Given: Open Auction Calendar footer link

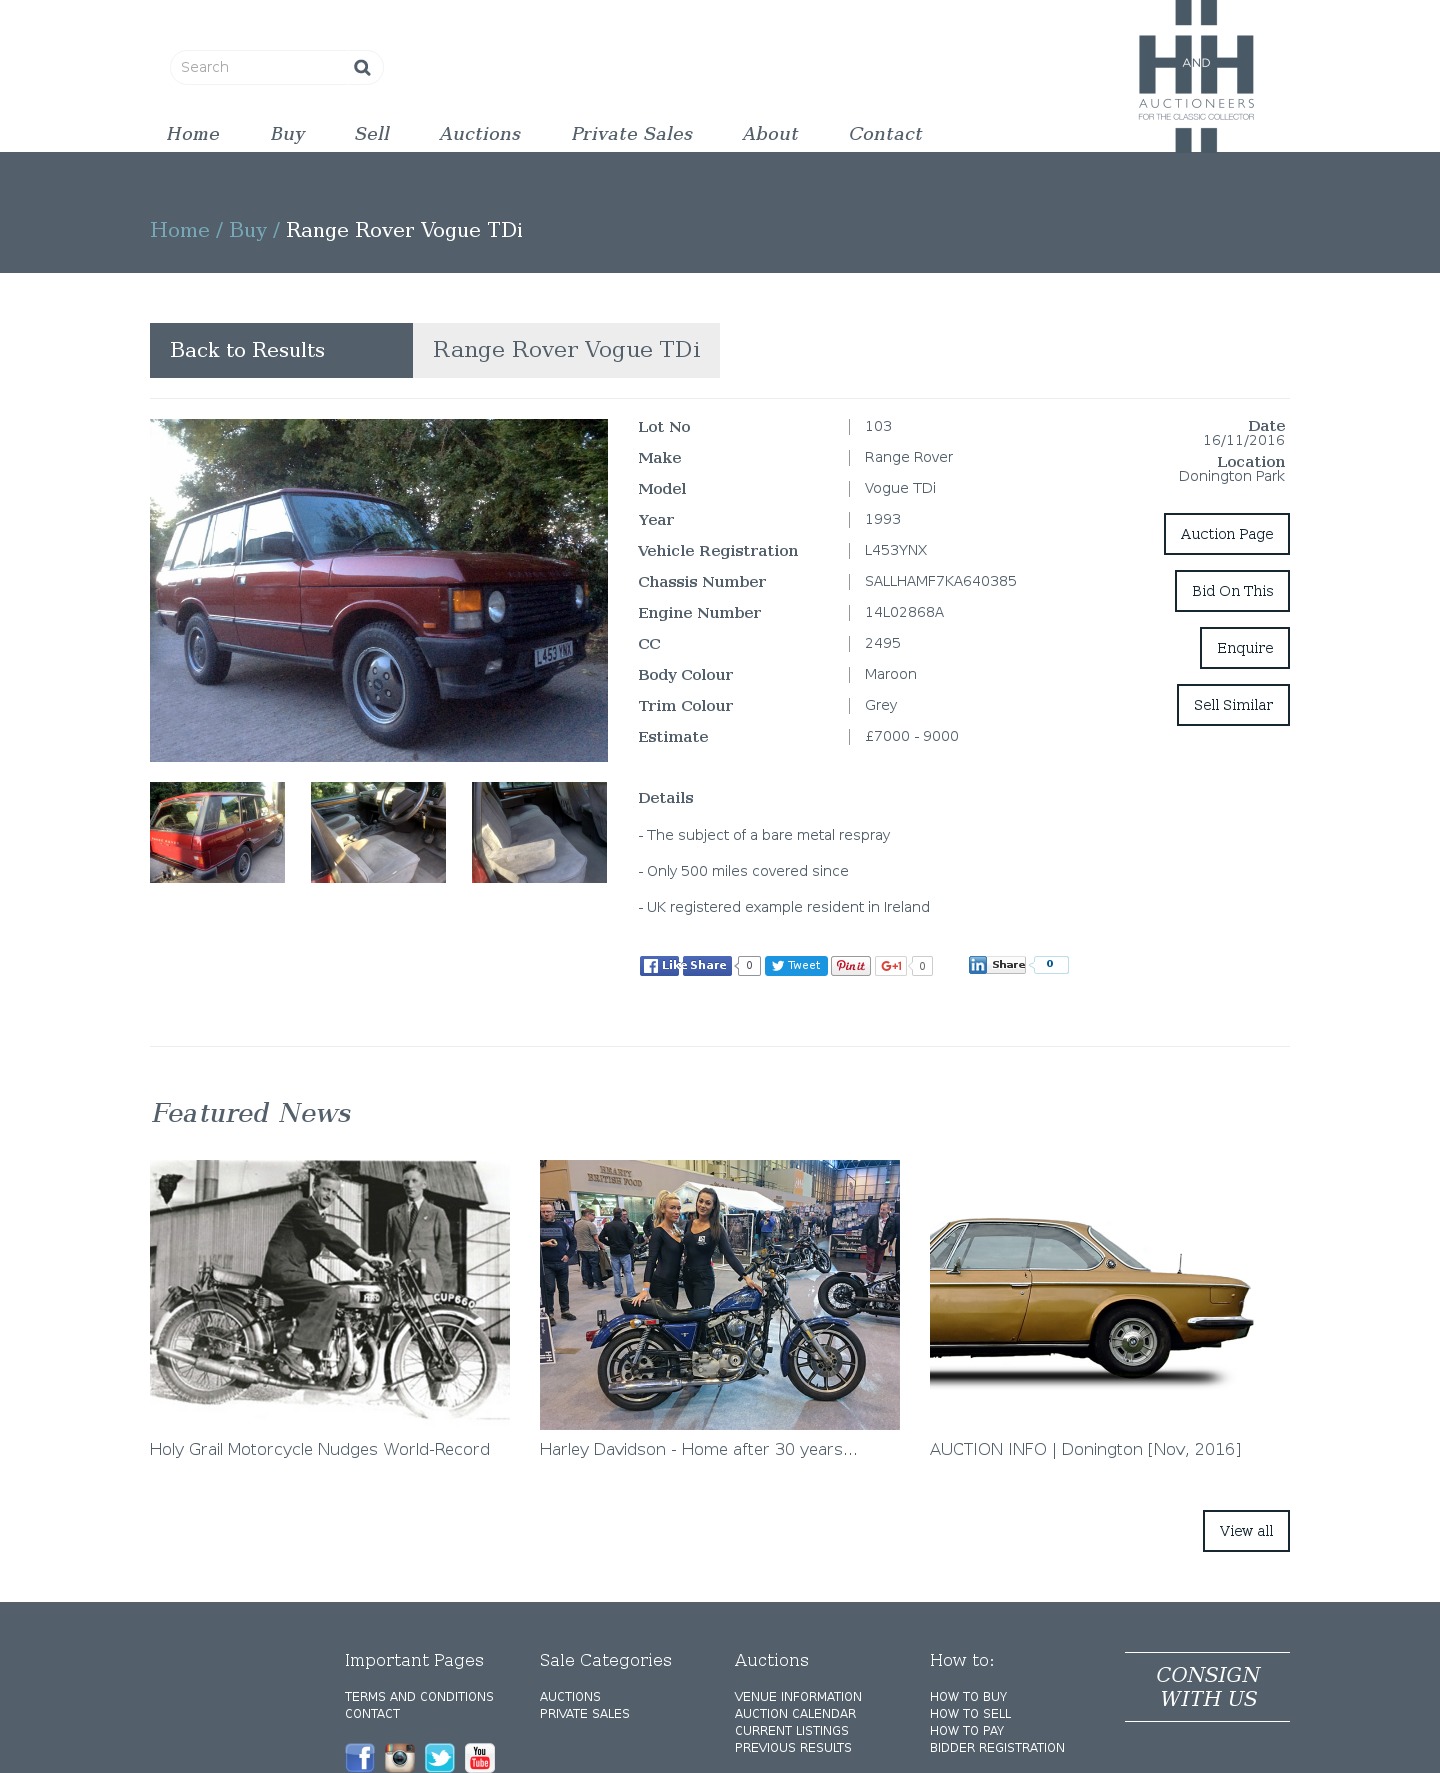Looking at the screenshot, I should point(795,1714).
